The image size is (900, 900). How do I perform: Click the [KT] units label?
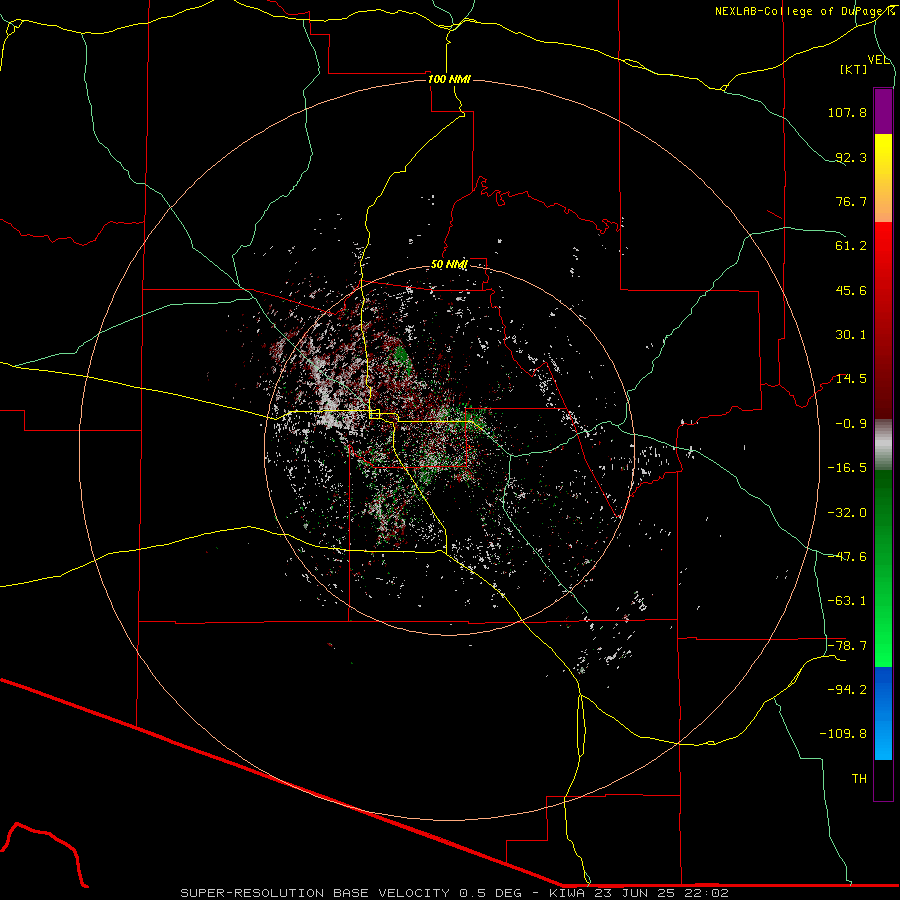point(854,69)
